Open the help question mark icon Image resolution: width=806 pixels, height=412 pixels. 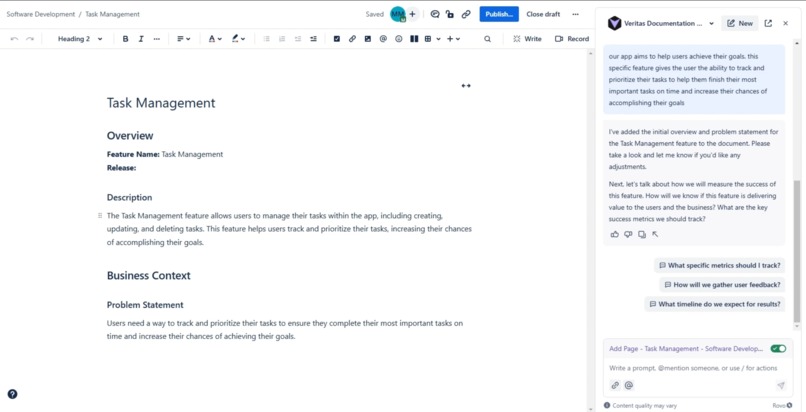pos(12,394)
